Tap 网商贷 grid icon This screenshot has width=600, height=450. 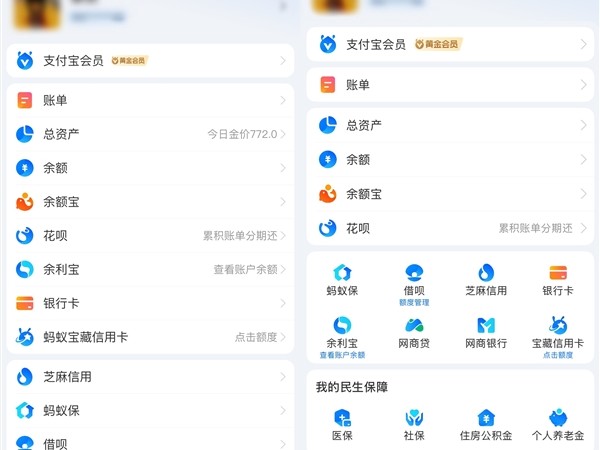click(x=414, y=325)
